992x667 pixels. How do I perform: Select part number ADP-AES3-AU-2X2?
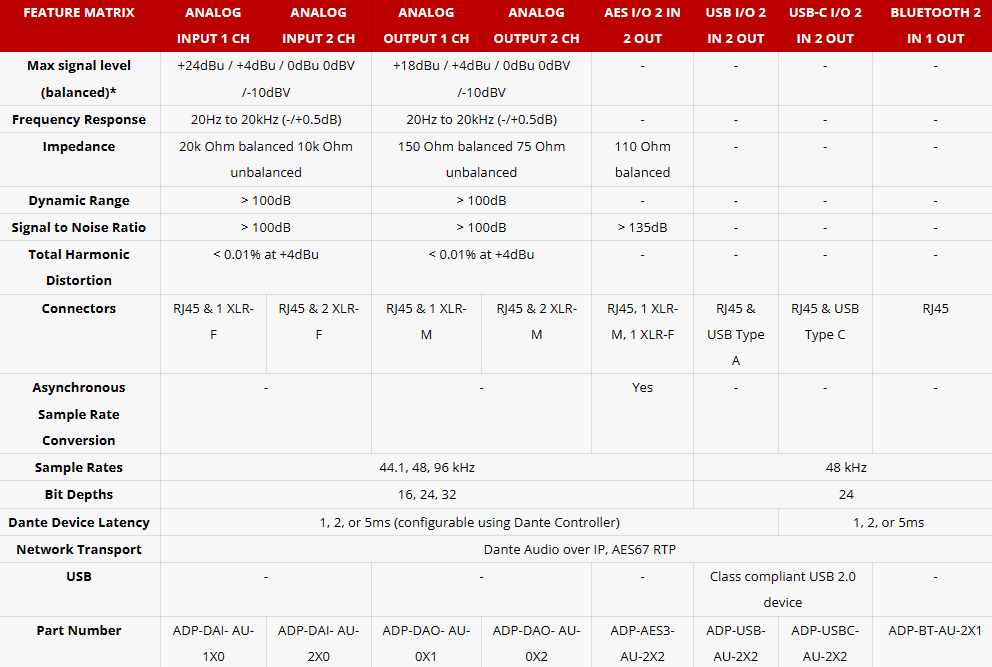[x=642, y=643]
